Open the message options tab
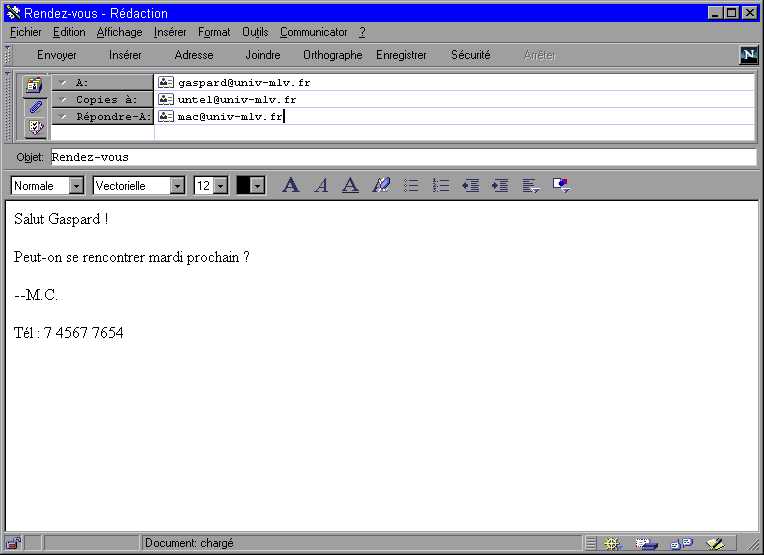The image size is (764, 555). (35, 127)
